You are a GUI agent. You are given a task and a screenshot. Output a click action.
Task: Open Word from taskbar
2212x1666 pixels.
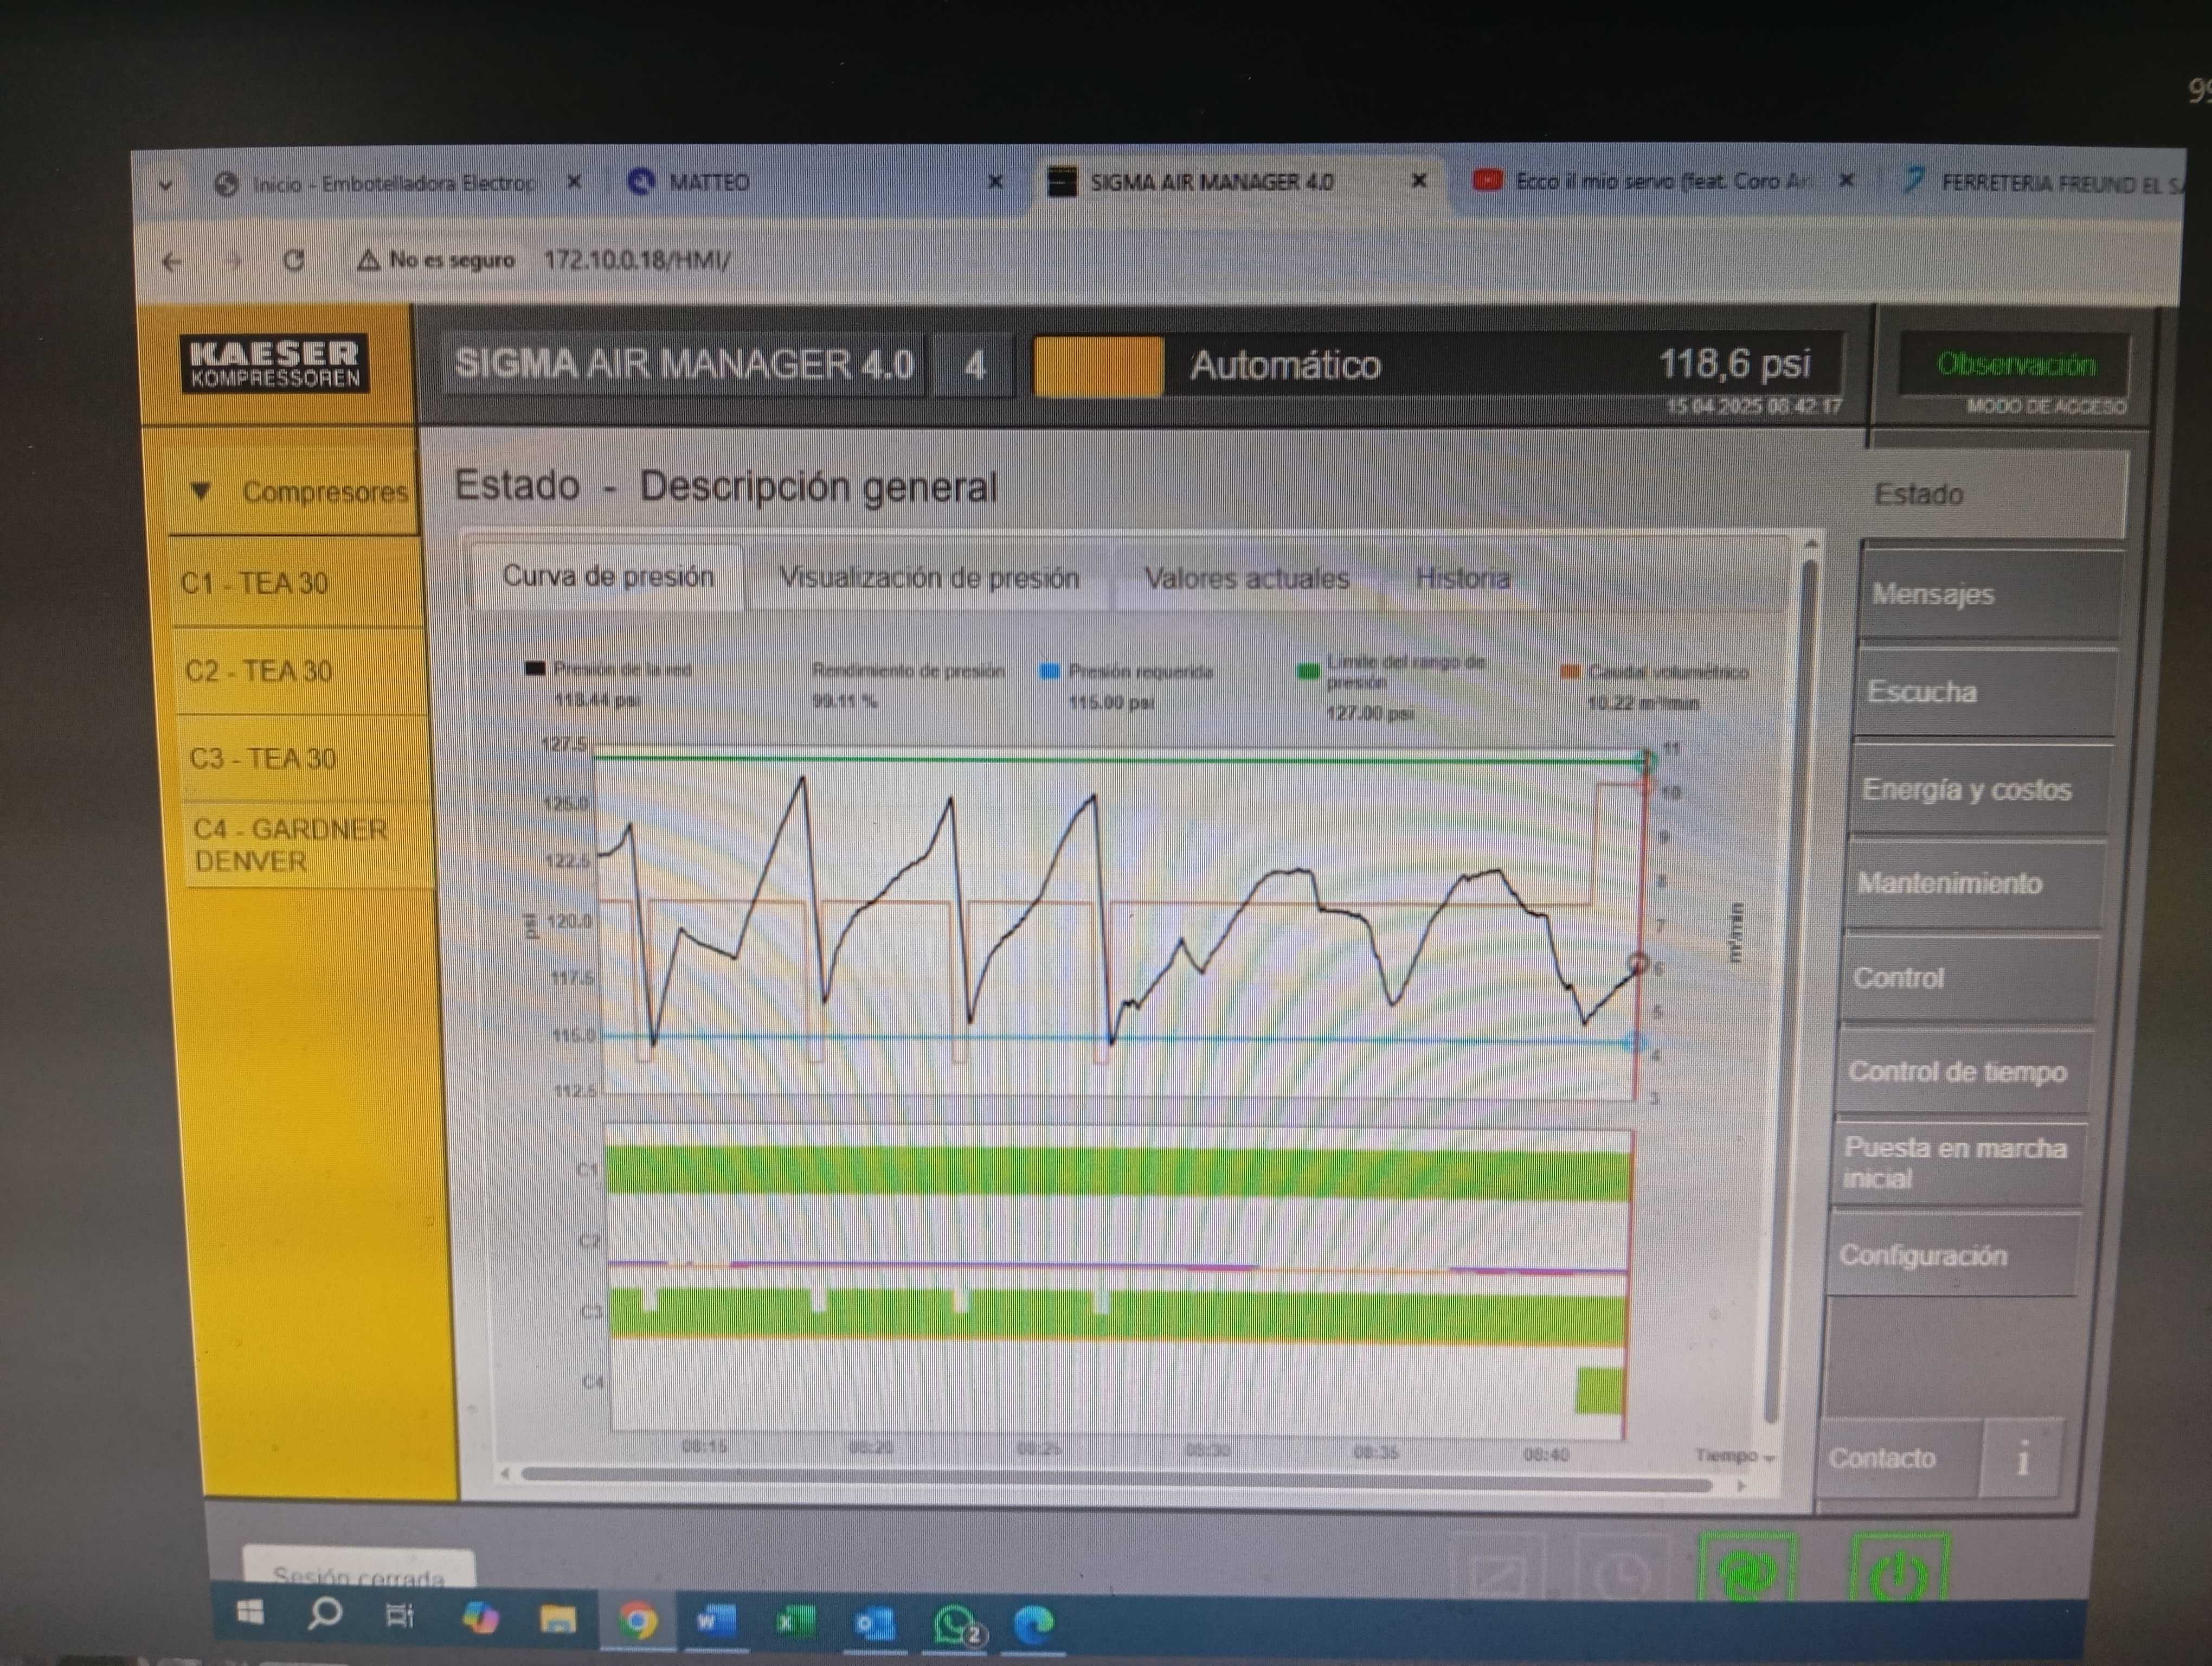point(715,1621)
